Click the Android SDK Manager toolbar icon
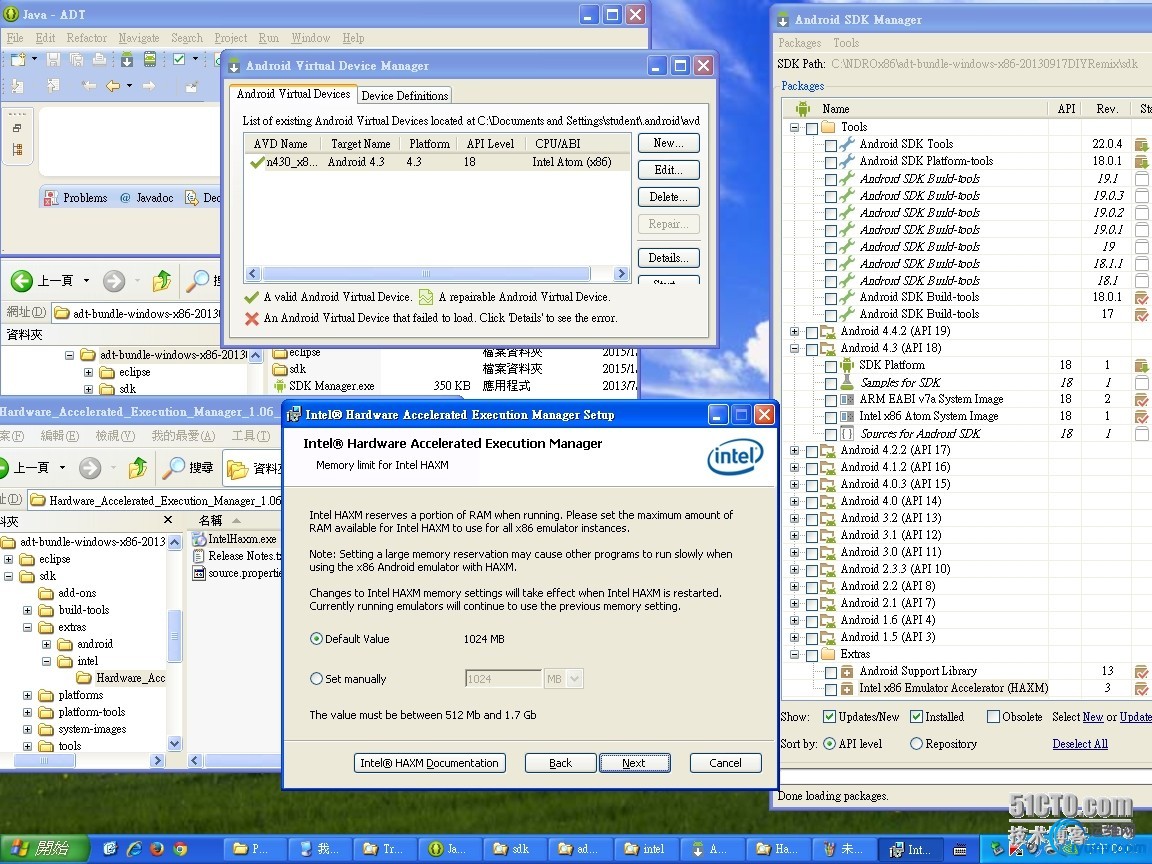 click(128, 60)
